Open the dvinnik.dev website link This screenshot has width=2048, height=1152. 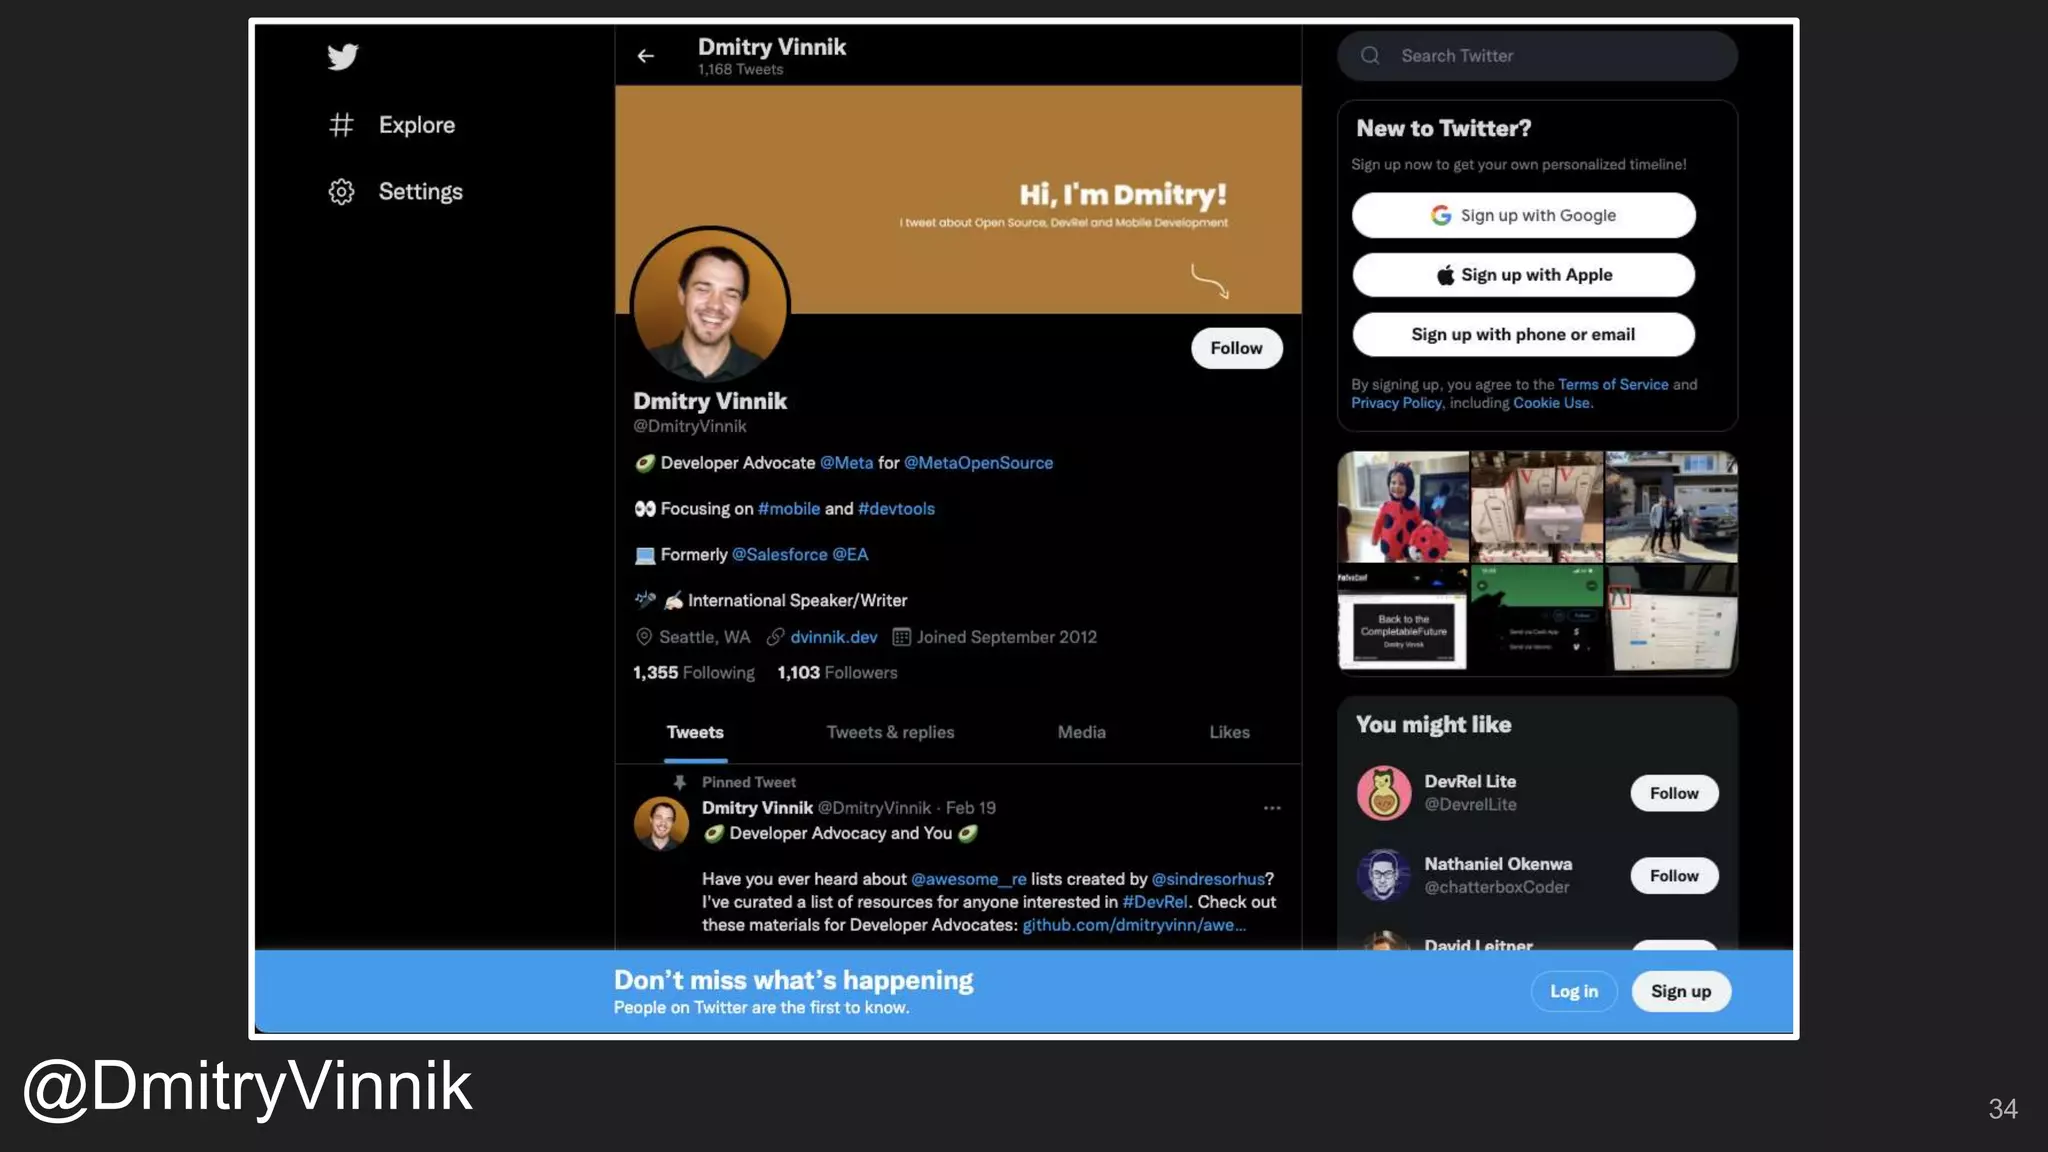coord(833,637)
